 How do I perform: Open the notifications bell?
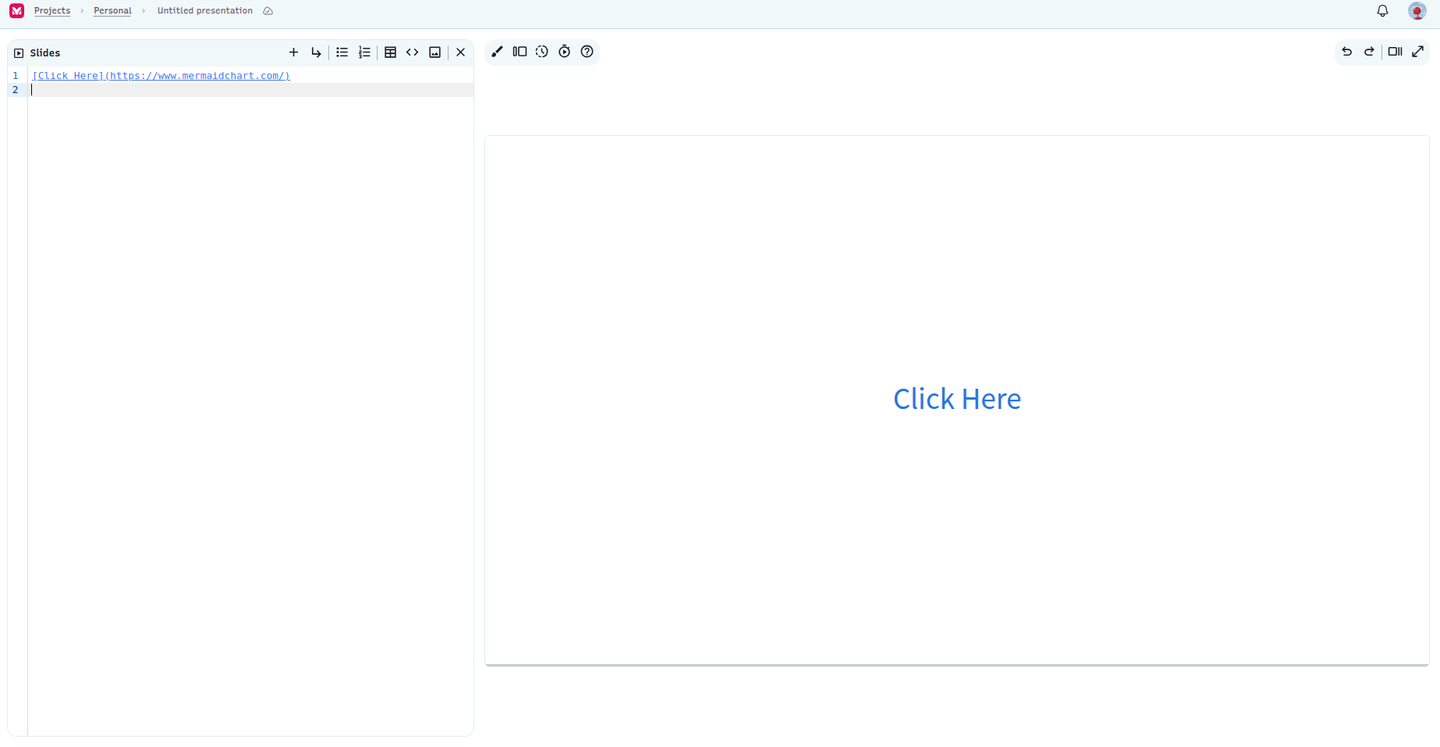pyautogui.click(x=1382, y=10)
